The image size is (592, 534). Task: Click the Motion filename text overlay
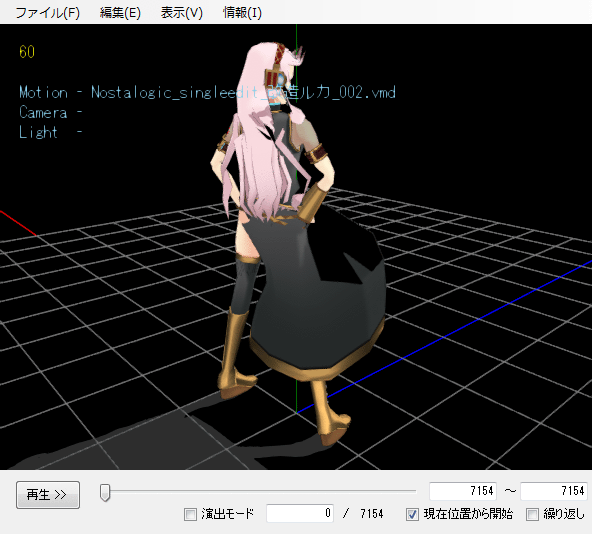click(207, 93)
